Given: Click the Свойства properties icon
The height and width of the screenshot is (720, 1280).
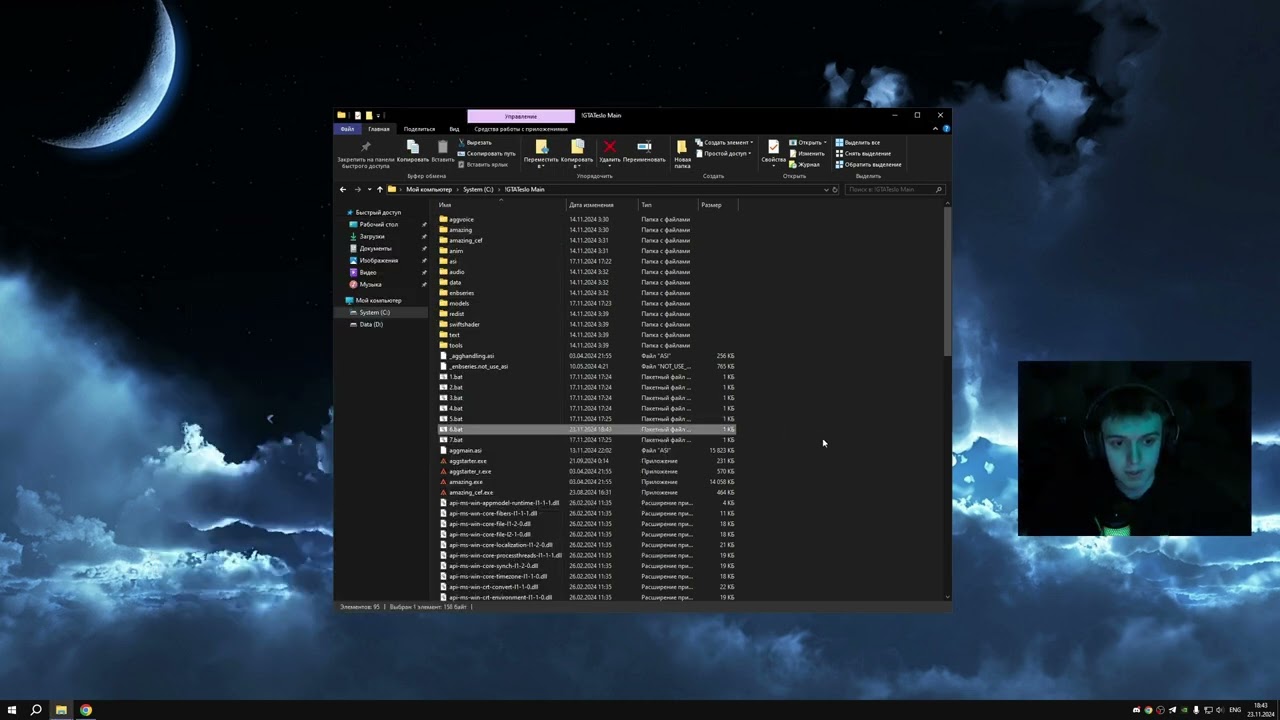Looking at the screenshot, I should tap(773, 147).
